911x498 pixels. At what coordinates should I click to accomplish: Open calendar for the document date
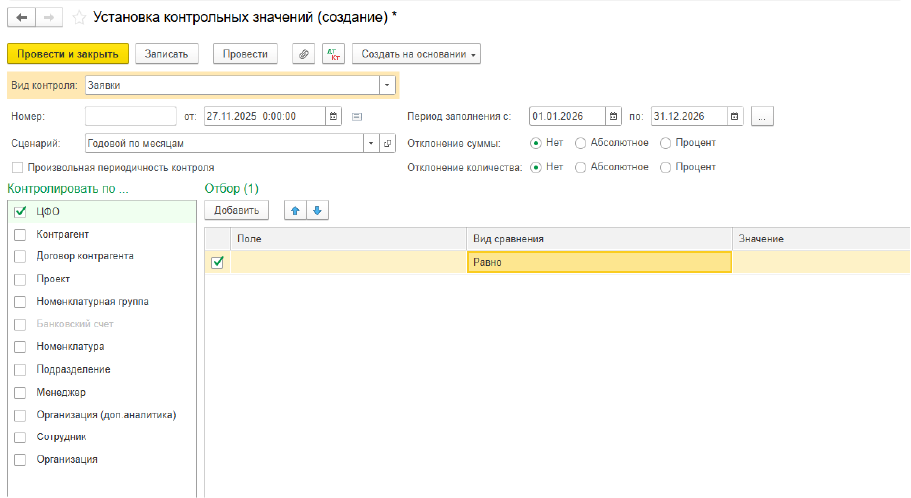click(333, 116)
